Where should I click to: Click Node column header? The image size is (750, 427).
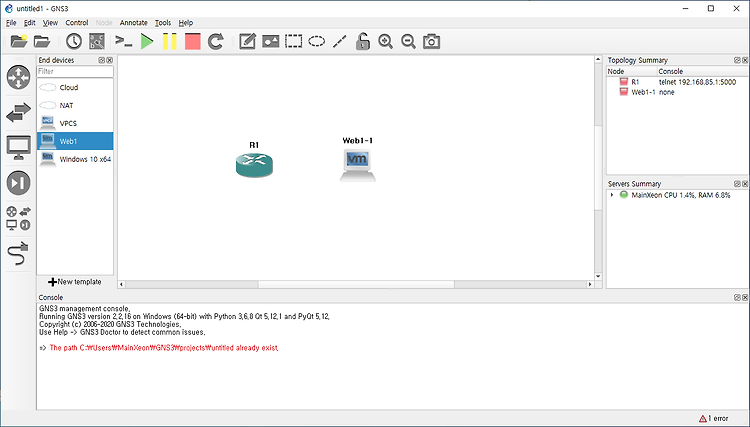[x=632, y=71]
